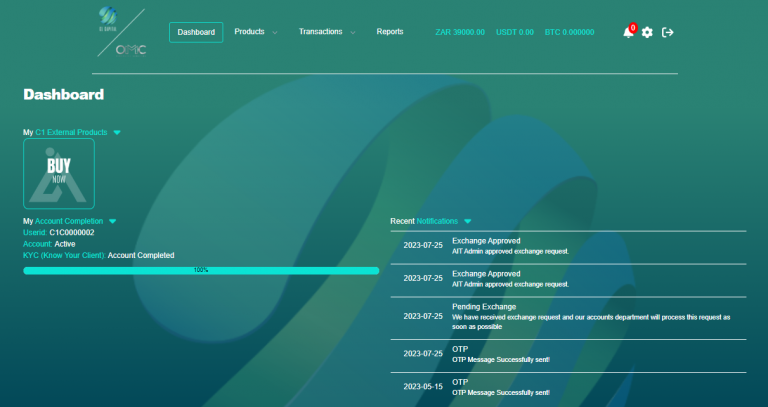Image resolution: width=768 pixels, height=407 pixels.
Task: Collapse the My C1 External Products section
Action: (x=117, y=132)
